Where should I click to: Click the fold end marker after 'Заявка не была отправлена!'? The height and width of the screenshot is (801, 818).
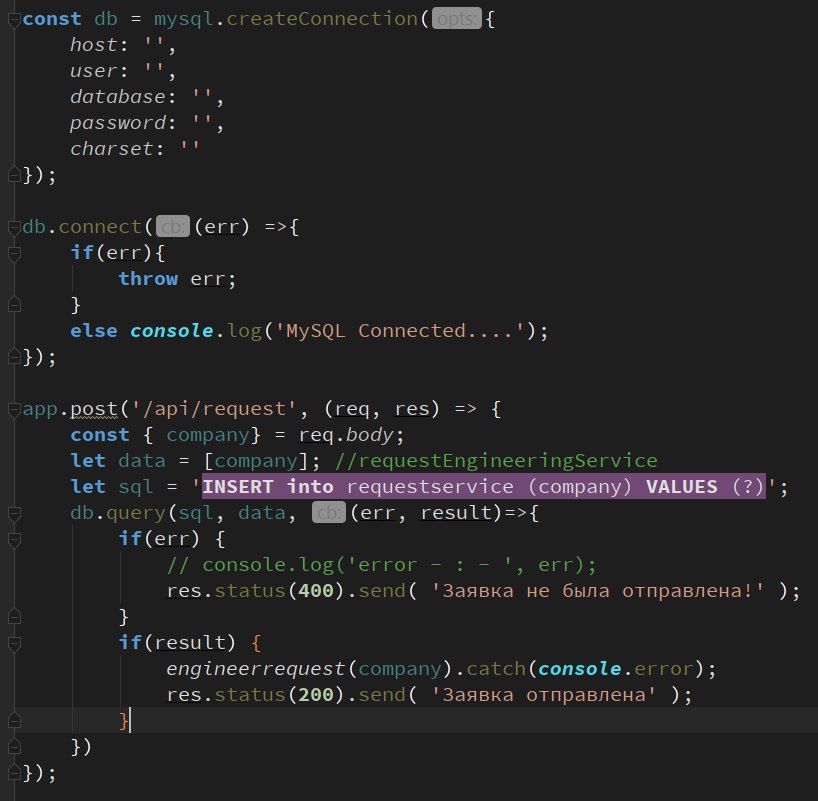(14, 617)
